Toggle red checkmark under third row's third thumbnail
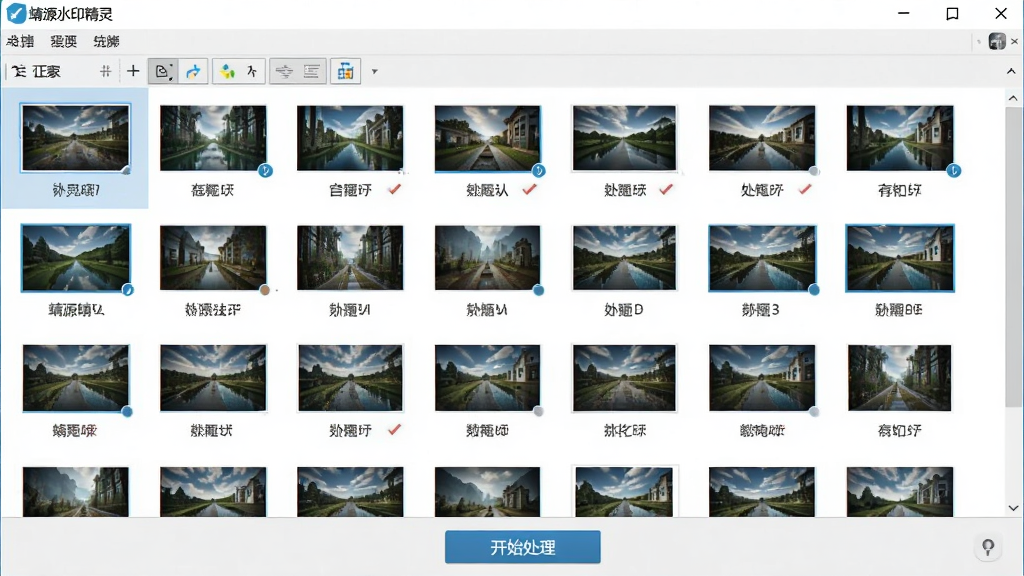Viewport: 1024px width, 576px height. click(394, 430)
